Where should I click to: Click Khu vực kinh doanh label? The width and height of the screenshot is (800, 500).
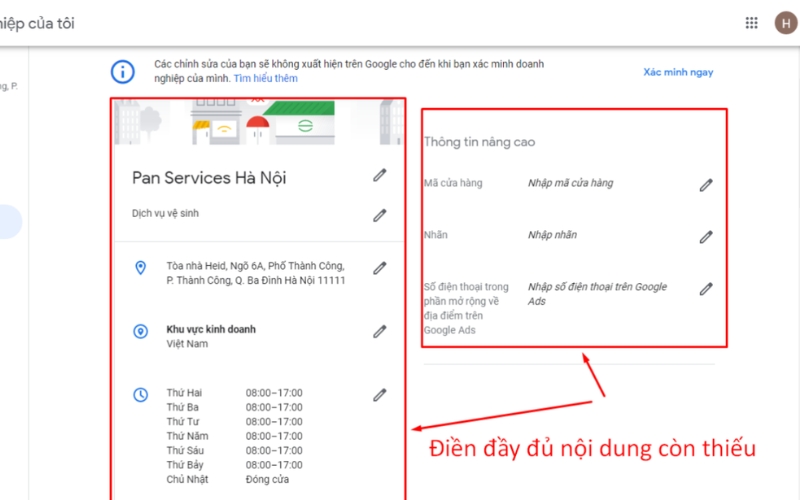coord(211,329)
